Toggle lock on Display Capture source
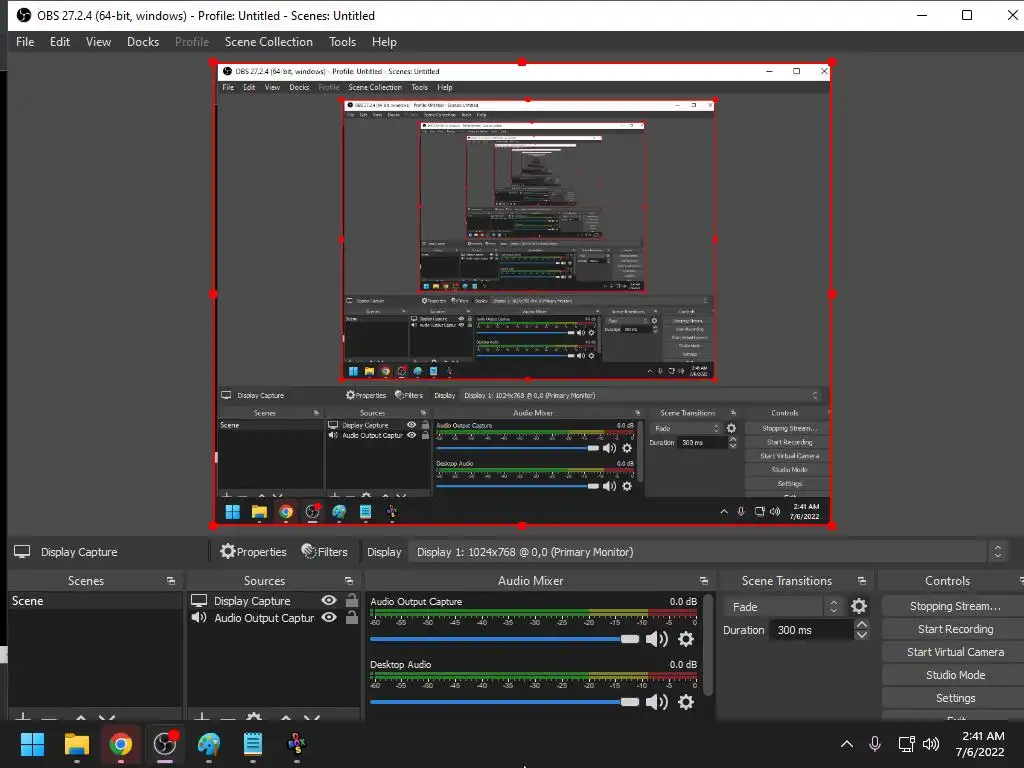Screen dimensions: 1024x768 351,600
